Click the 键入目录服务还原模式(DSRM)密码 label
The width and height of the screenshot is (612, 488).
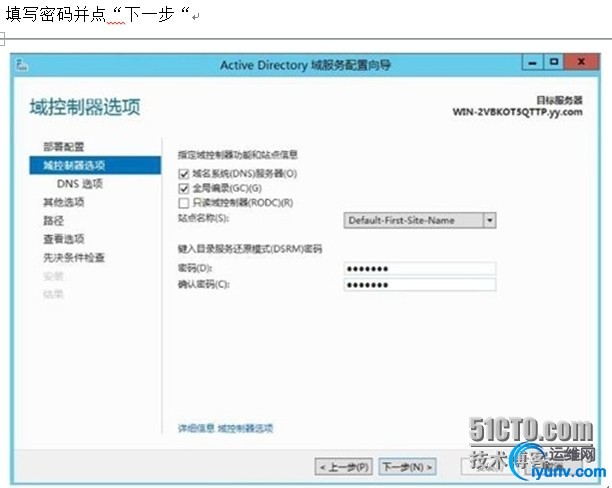(250, 249)
